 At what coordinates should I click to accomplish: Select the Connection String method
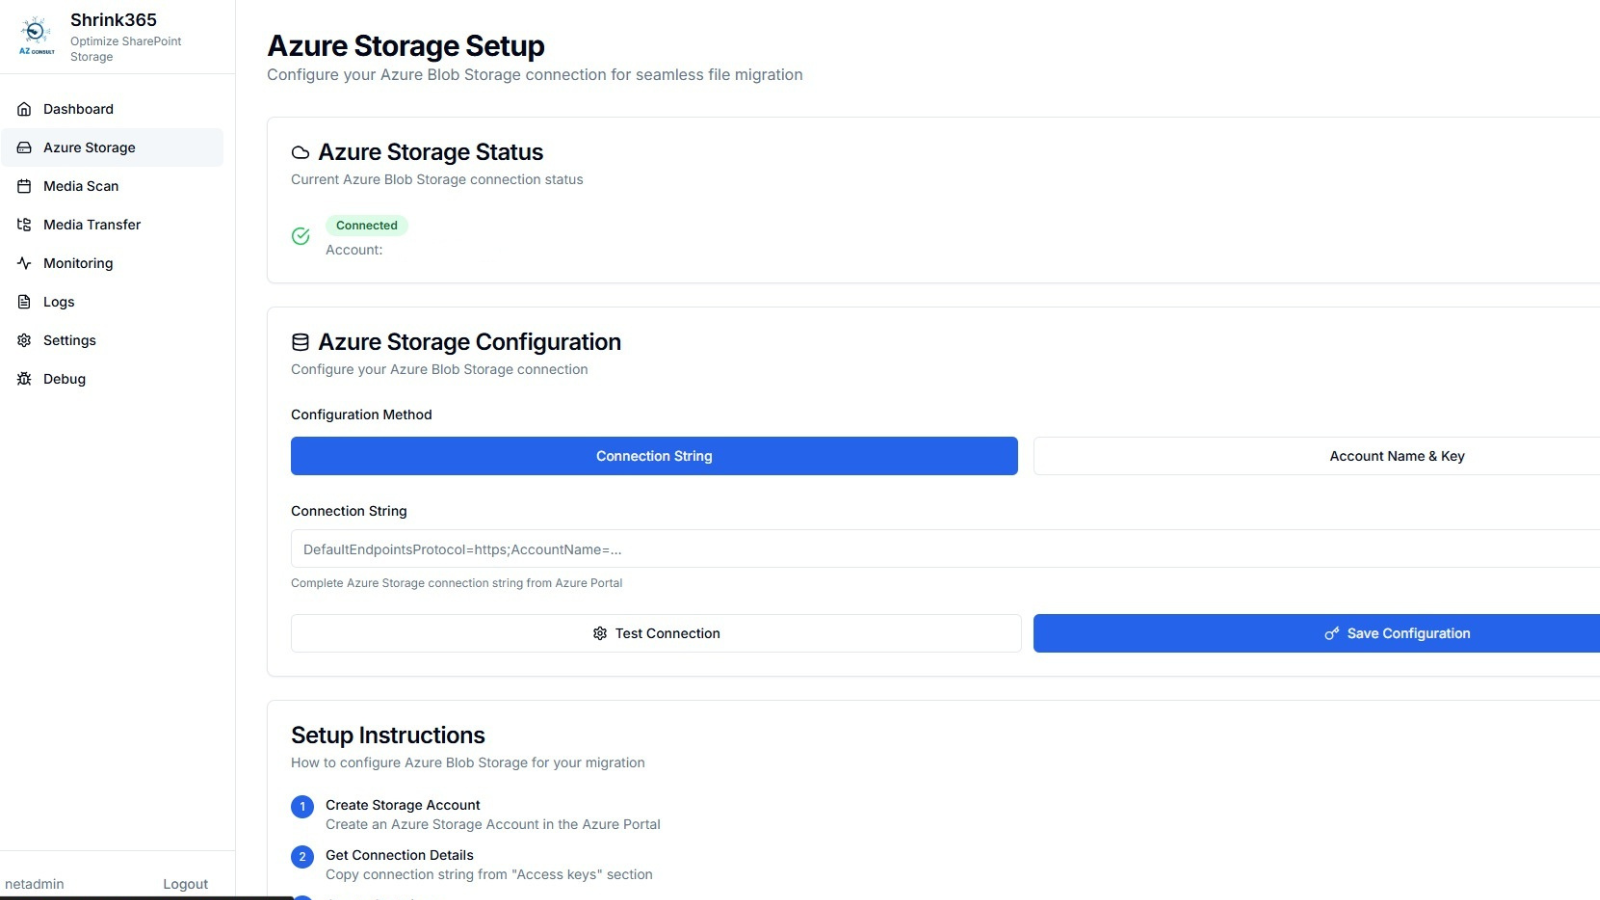point(654,456)
